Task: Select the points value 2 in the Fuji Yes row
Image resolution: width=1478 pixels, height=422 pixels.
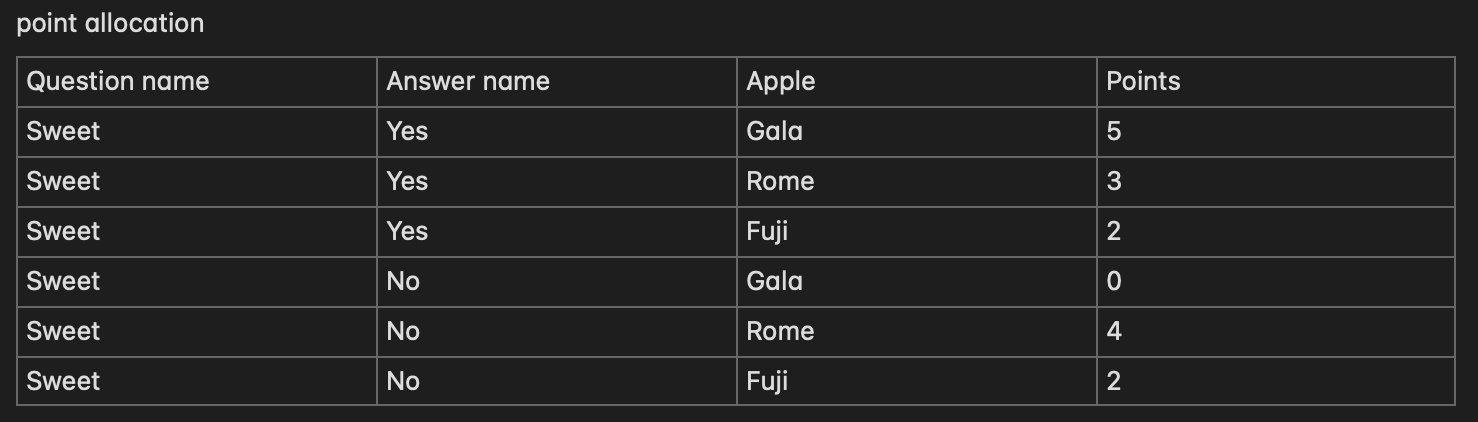Action: pyautogui.click(x=1114, y=231)
